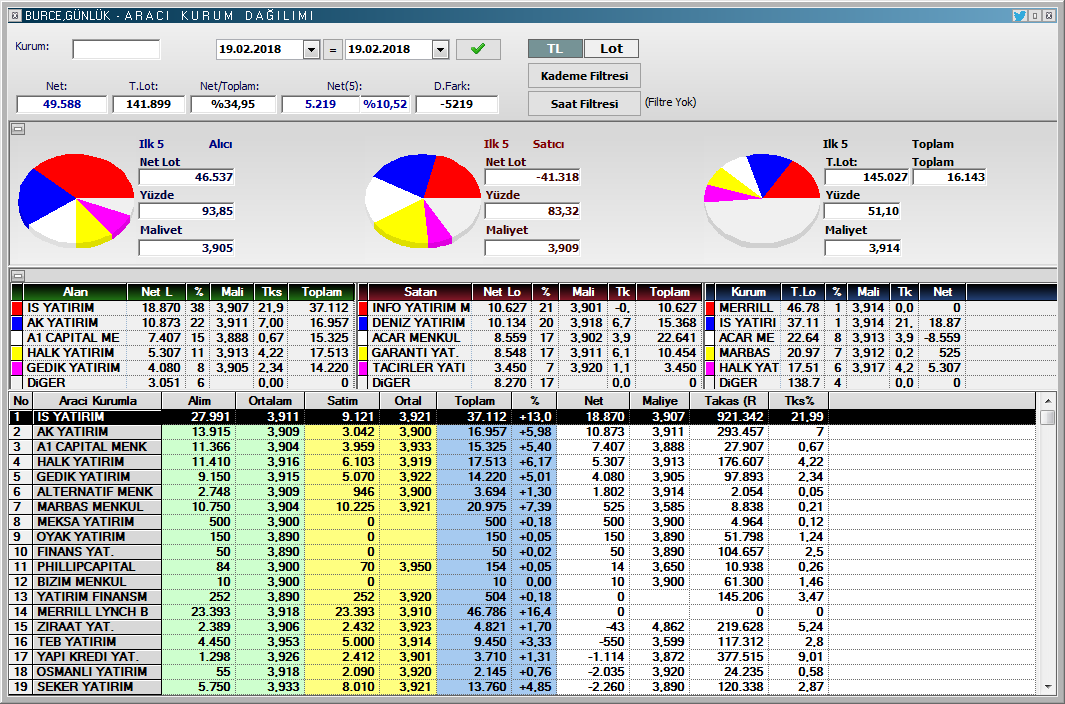Click the Ilk 5 Alıcı pie chart
This screenshot has height=704, width=1065.
point(76,200)
